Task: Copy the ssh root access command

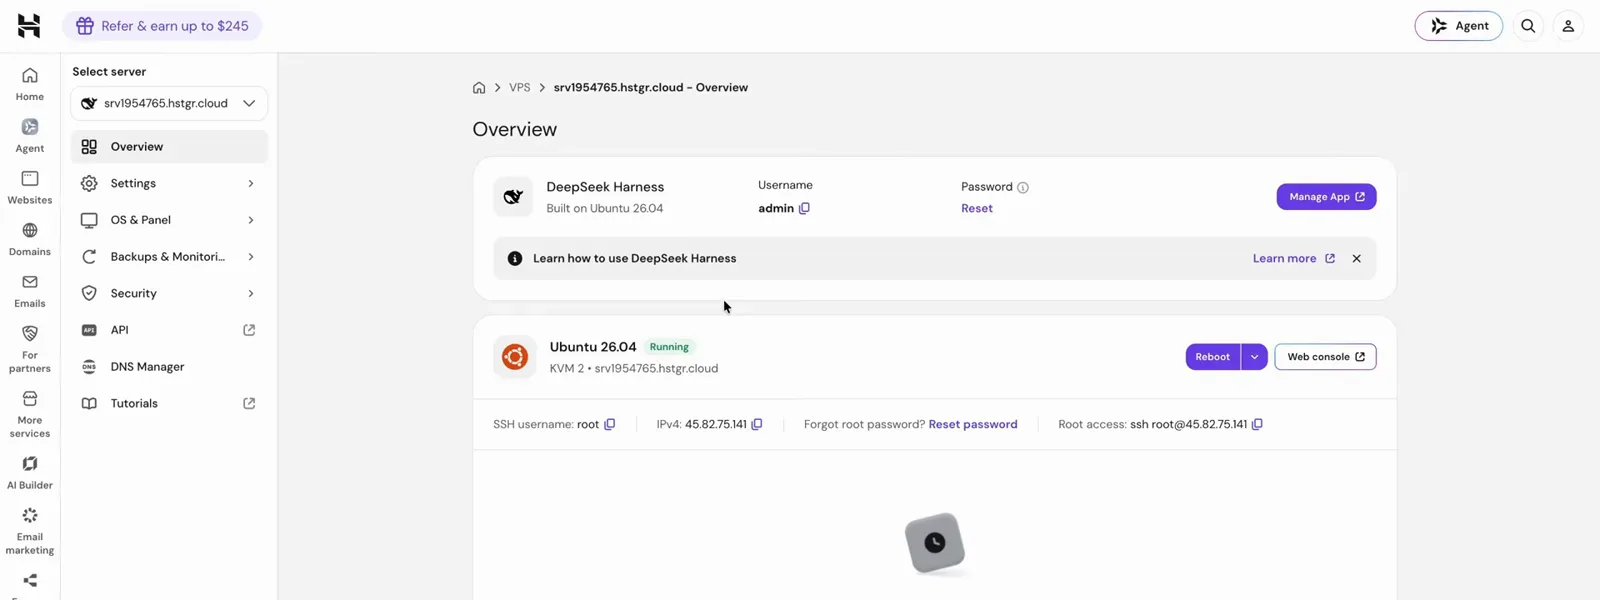Action: pyautogui.click(x=1257, y=424)
